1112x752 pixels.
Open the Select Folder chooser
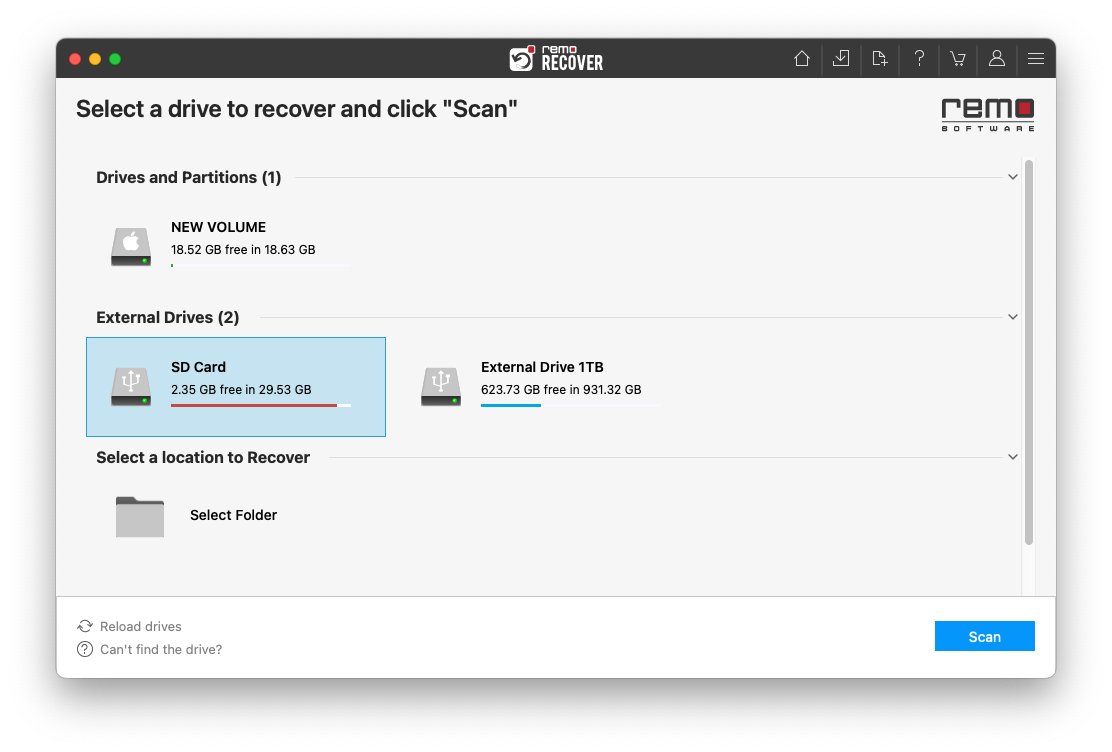click(x=140, y=516)
